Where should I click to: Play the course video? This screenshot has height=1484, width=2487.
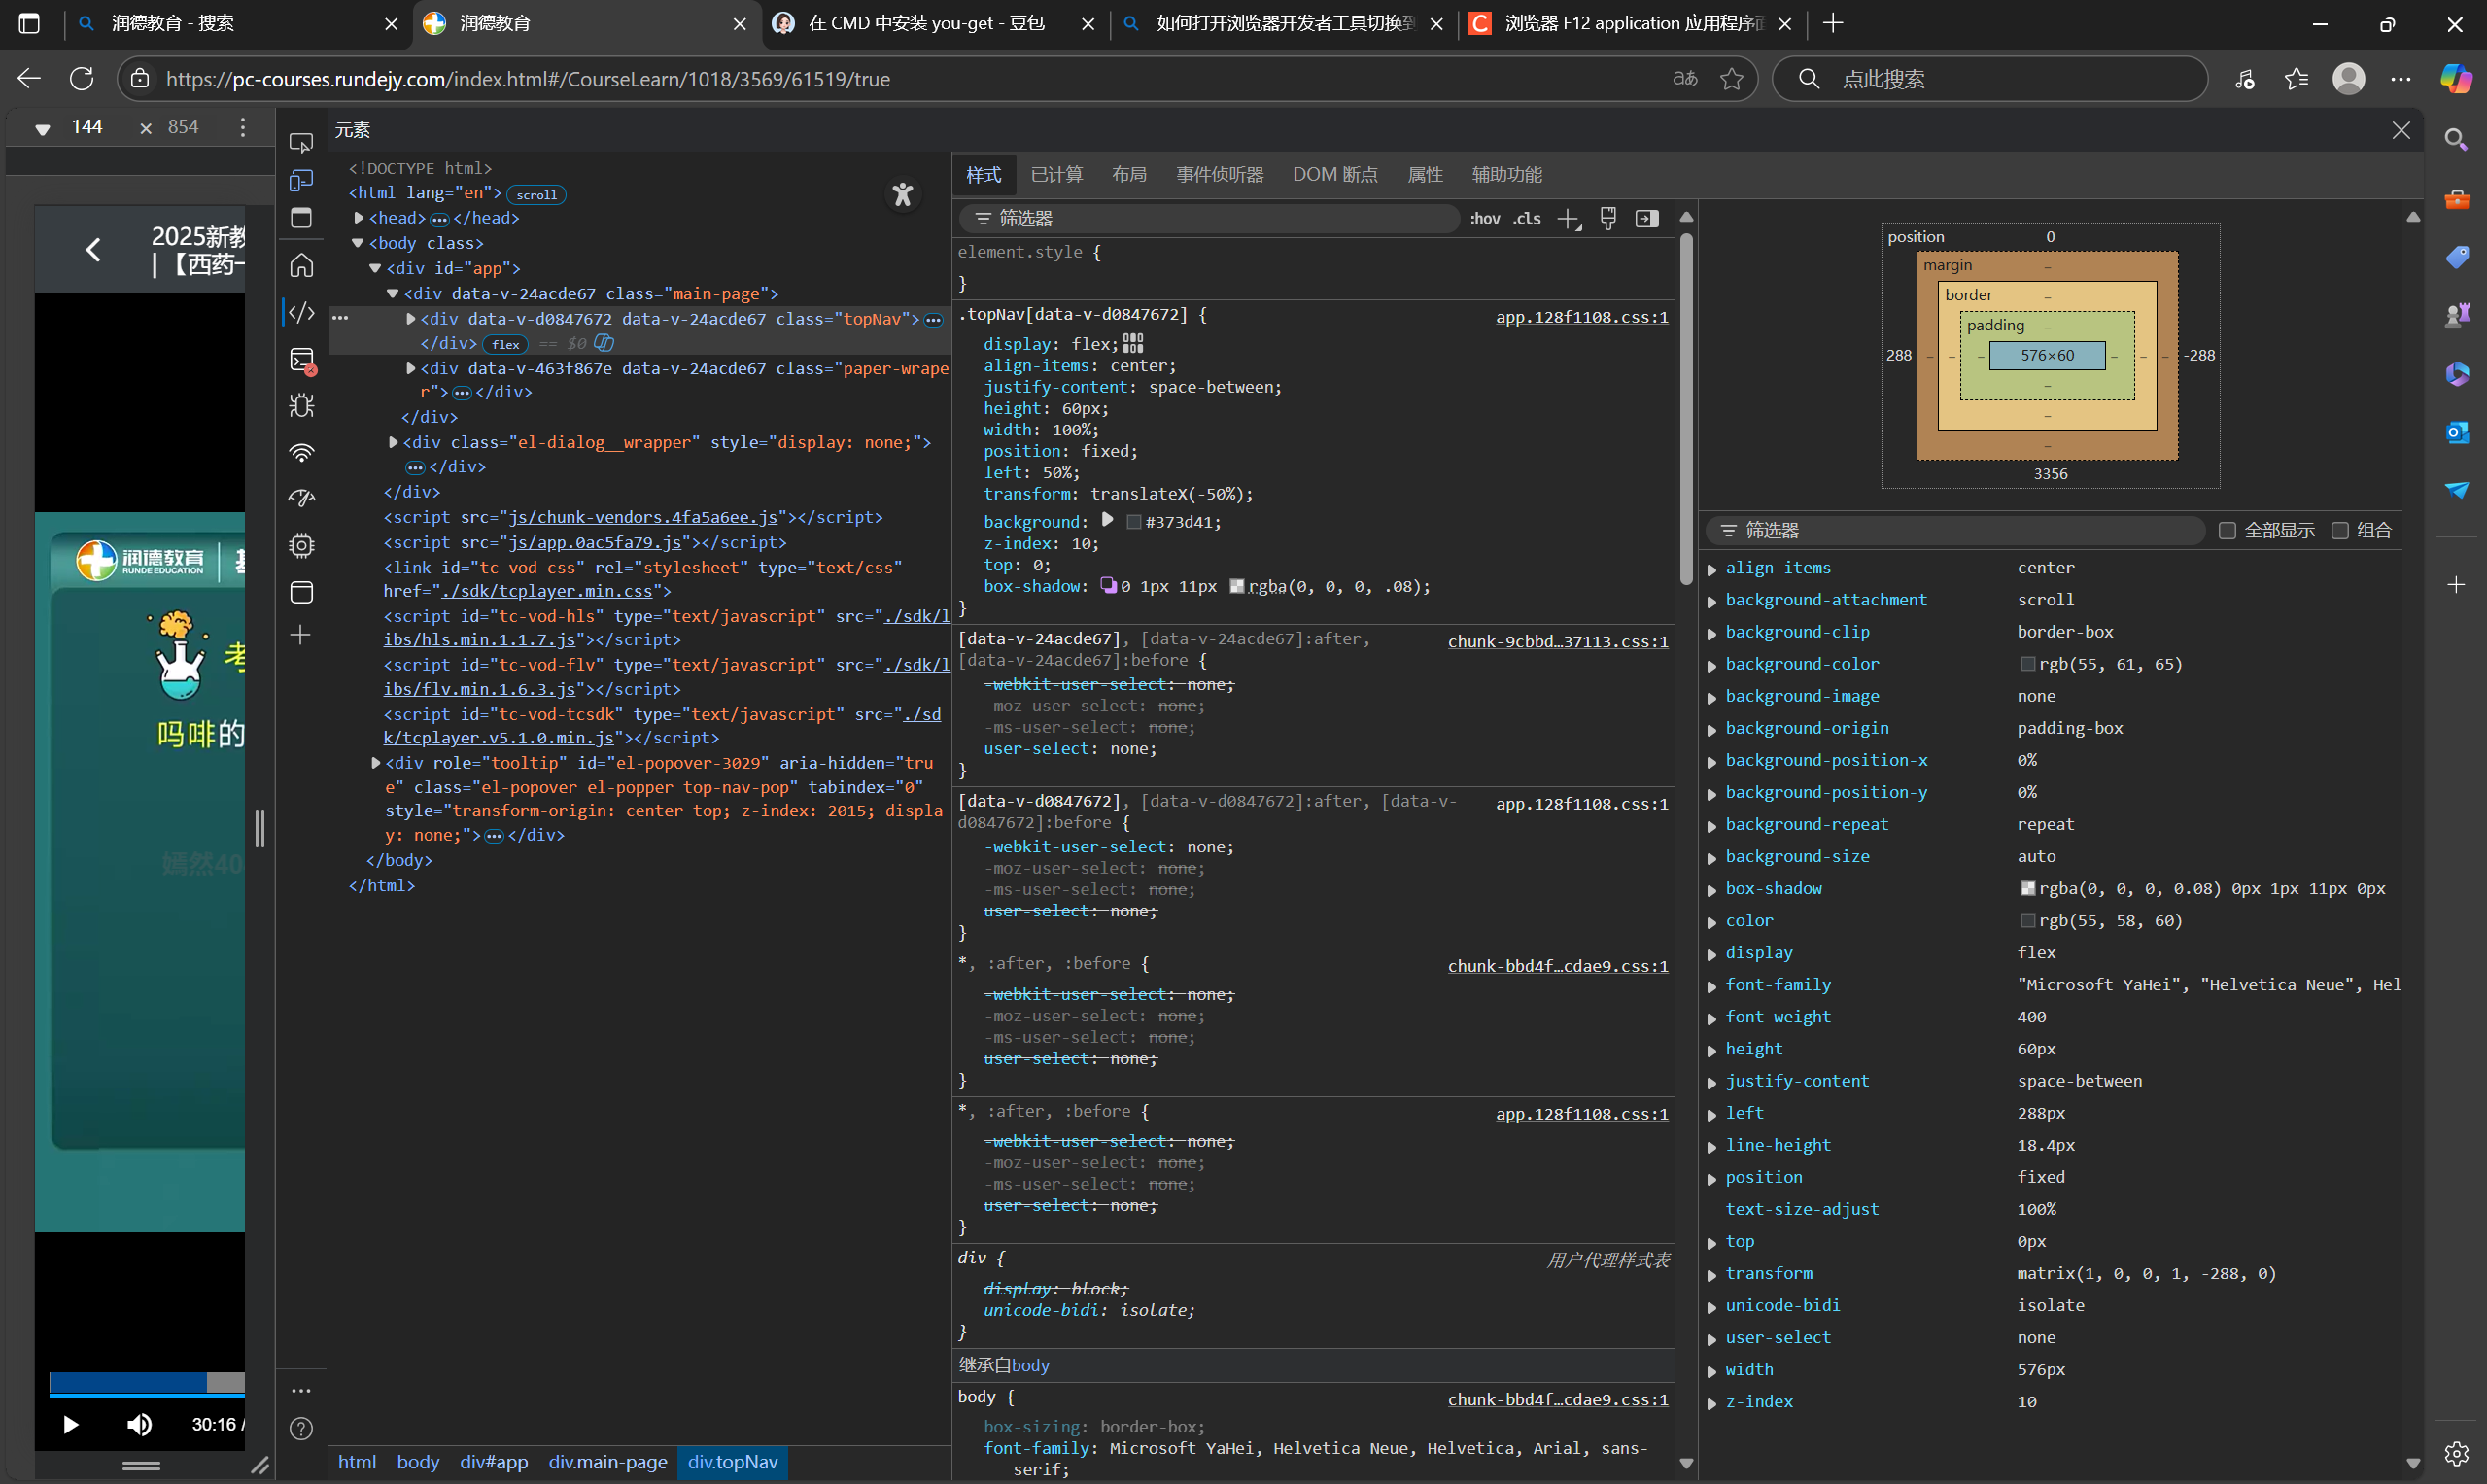tap(70, 1424)
